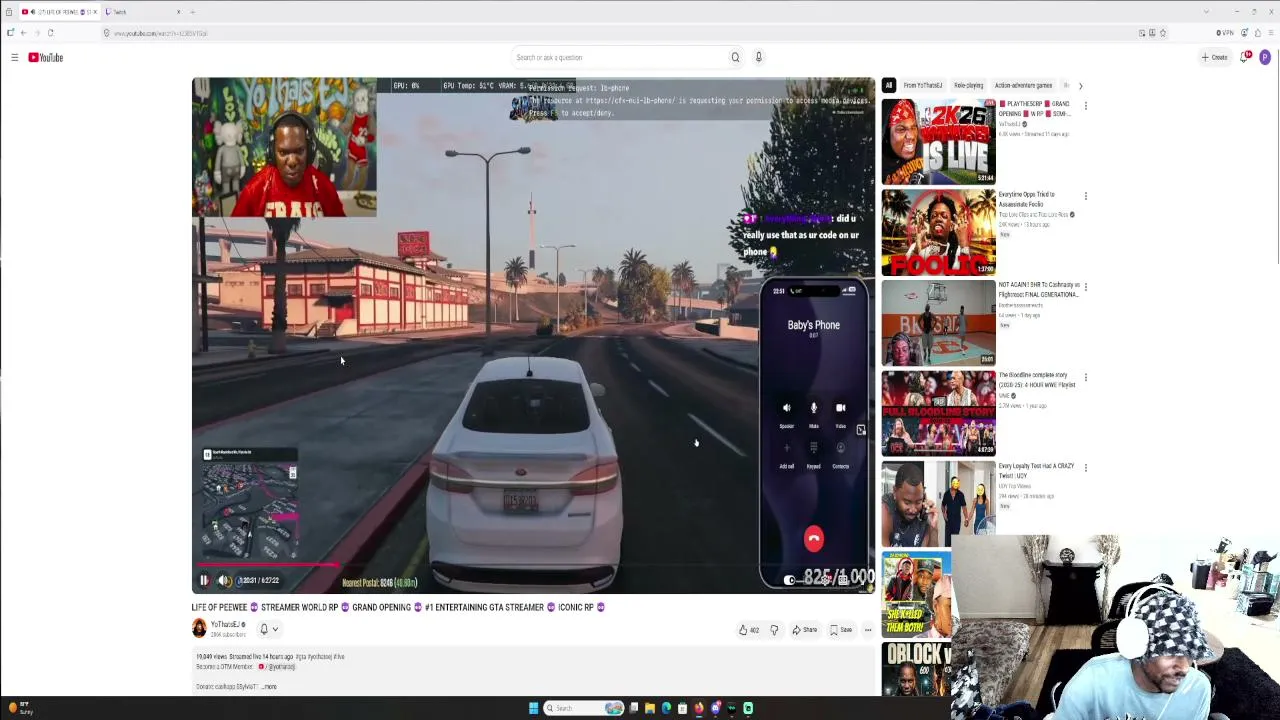Toggle the browser VPN button
The image size is (1280, 720).
tap(1225, 33)
